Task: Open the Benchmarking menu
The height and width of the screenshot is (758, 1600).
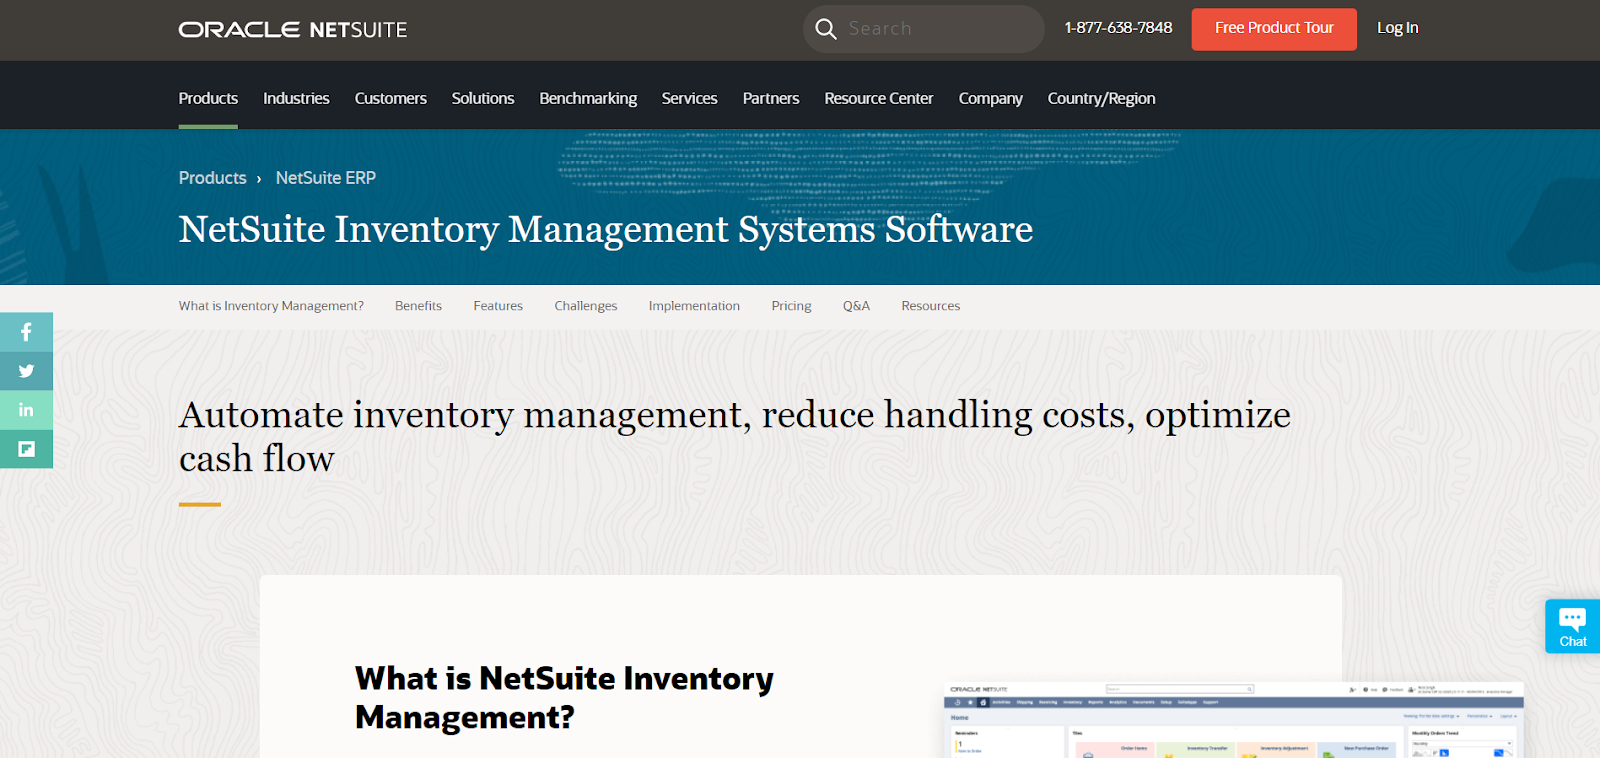Action: pos(588,98)
